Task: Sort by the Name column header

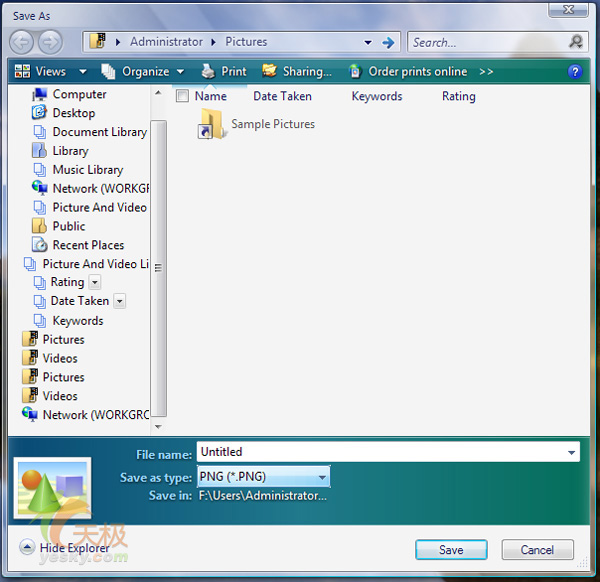Action: click(x=211, y=96)
